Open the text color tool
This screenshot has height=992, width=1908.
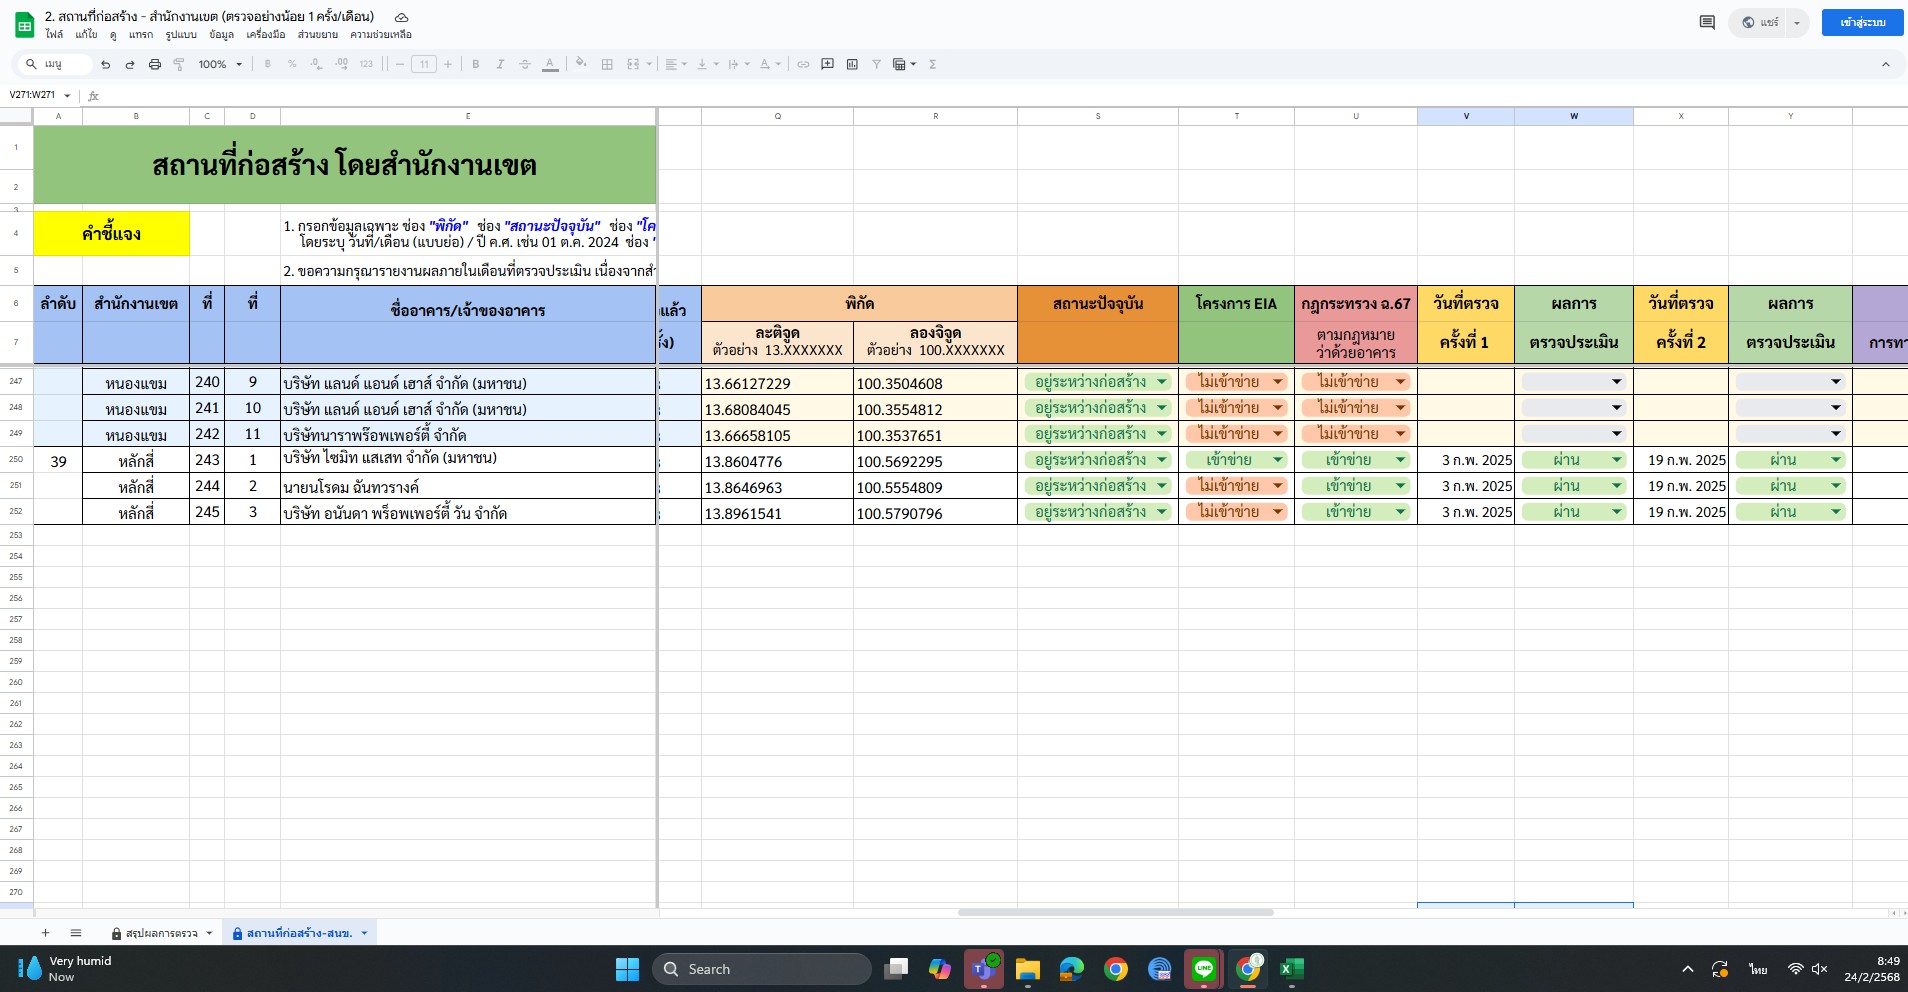tap(550, 64)
